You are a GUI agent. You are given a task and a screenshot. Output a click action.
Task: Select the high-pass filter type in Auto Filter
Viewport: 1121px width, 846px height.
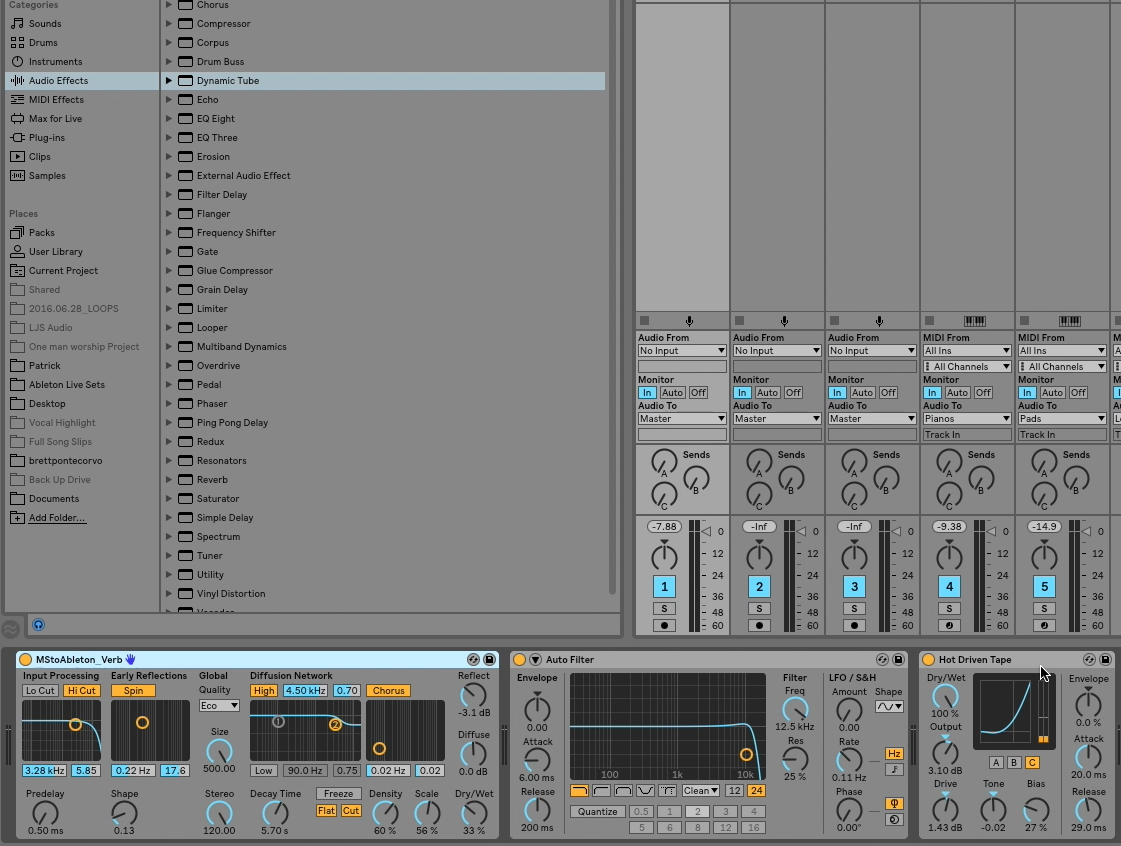tap(601, 790)
